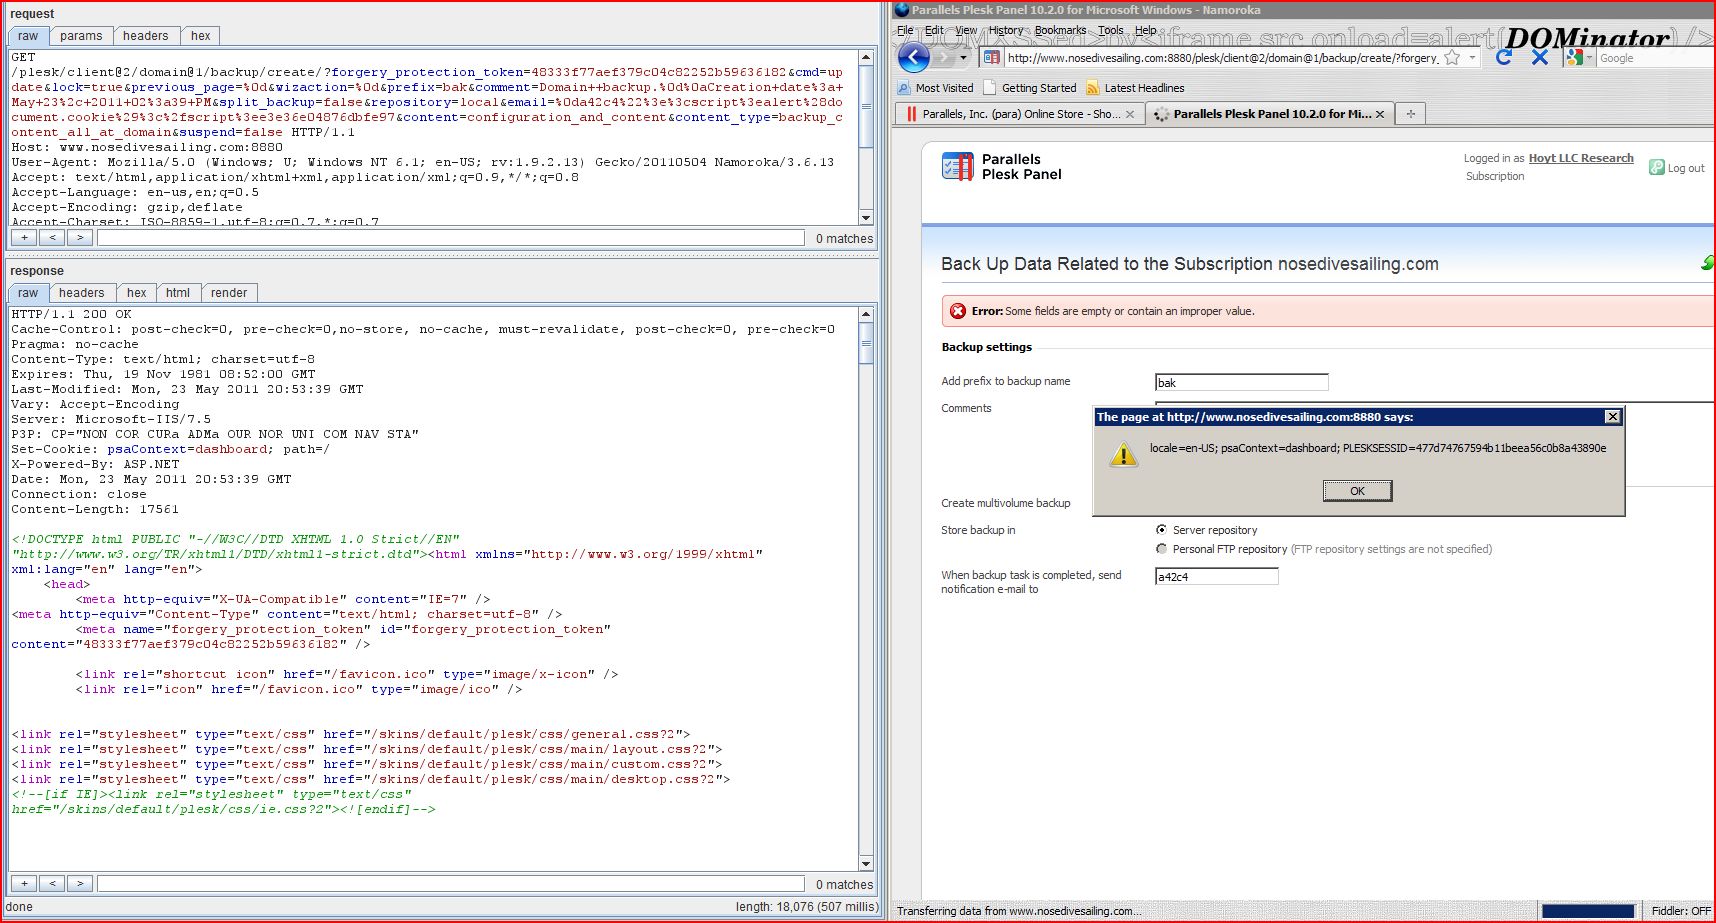Click the Log out link
Screen dimensions: 1716x923
[1686, 168]
